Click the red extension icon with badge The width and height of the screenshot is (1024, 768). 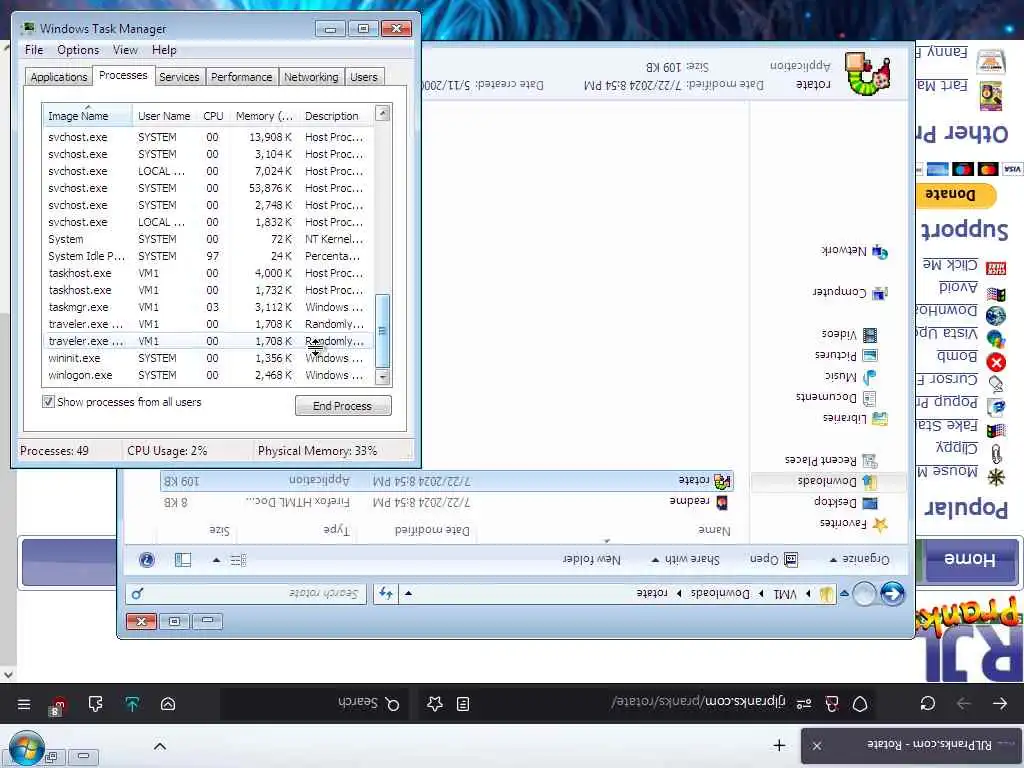[x=58, y=705]
